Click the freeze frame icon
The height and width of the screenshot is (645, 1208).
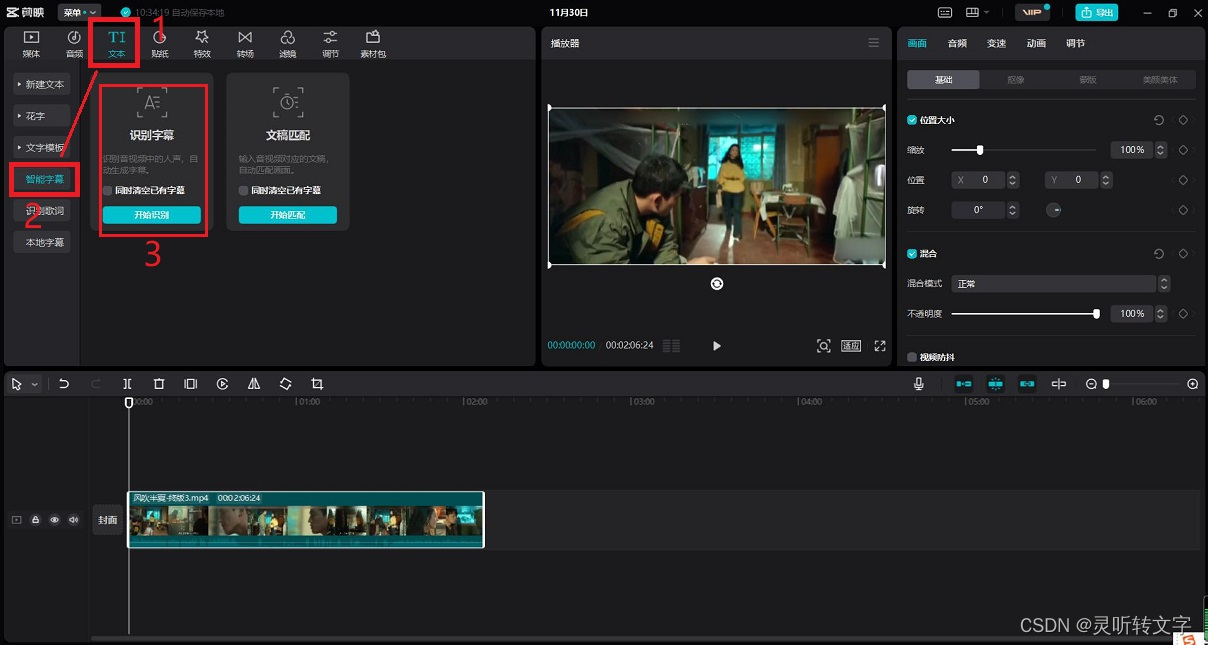(x=190, y=384)
